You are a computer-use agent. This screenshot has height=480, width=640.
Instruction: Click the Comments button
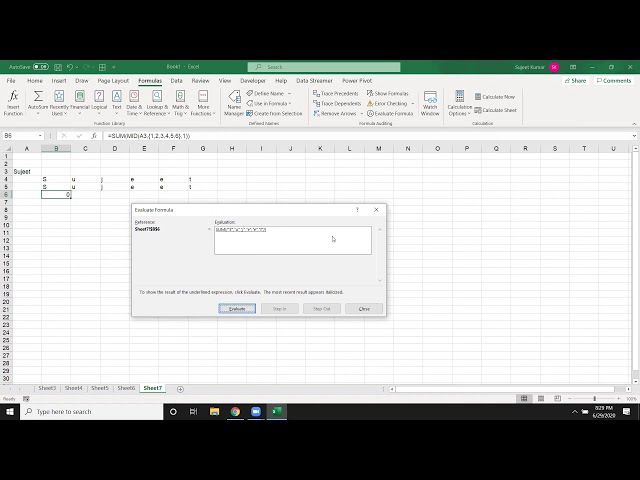click(614, 81)
